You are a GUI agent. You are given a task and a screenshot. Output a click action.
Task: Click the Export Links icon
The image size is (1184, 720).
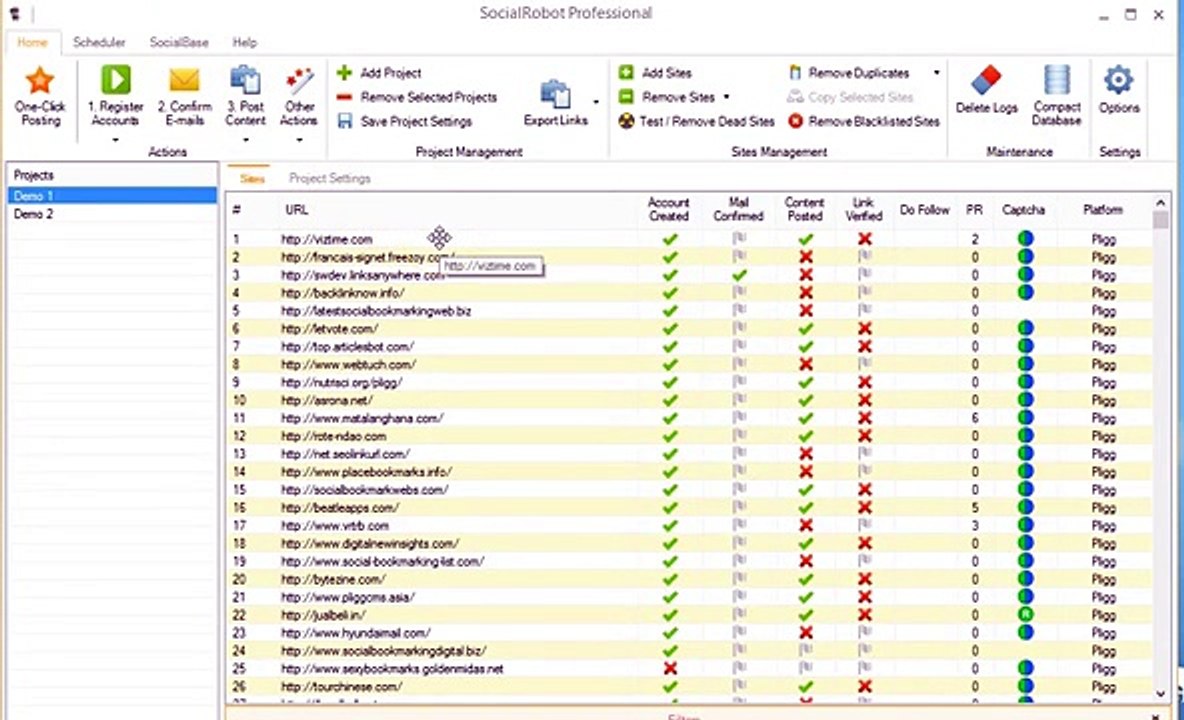pos(555,94)
